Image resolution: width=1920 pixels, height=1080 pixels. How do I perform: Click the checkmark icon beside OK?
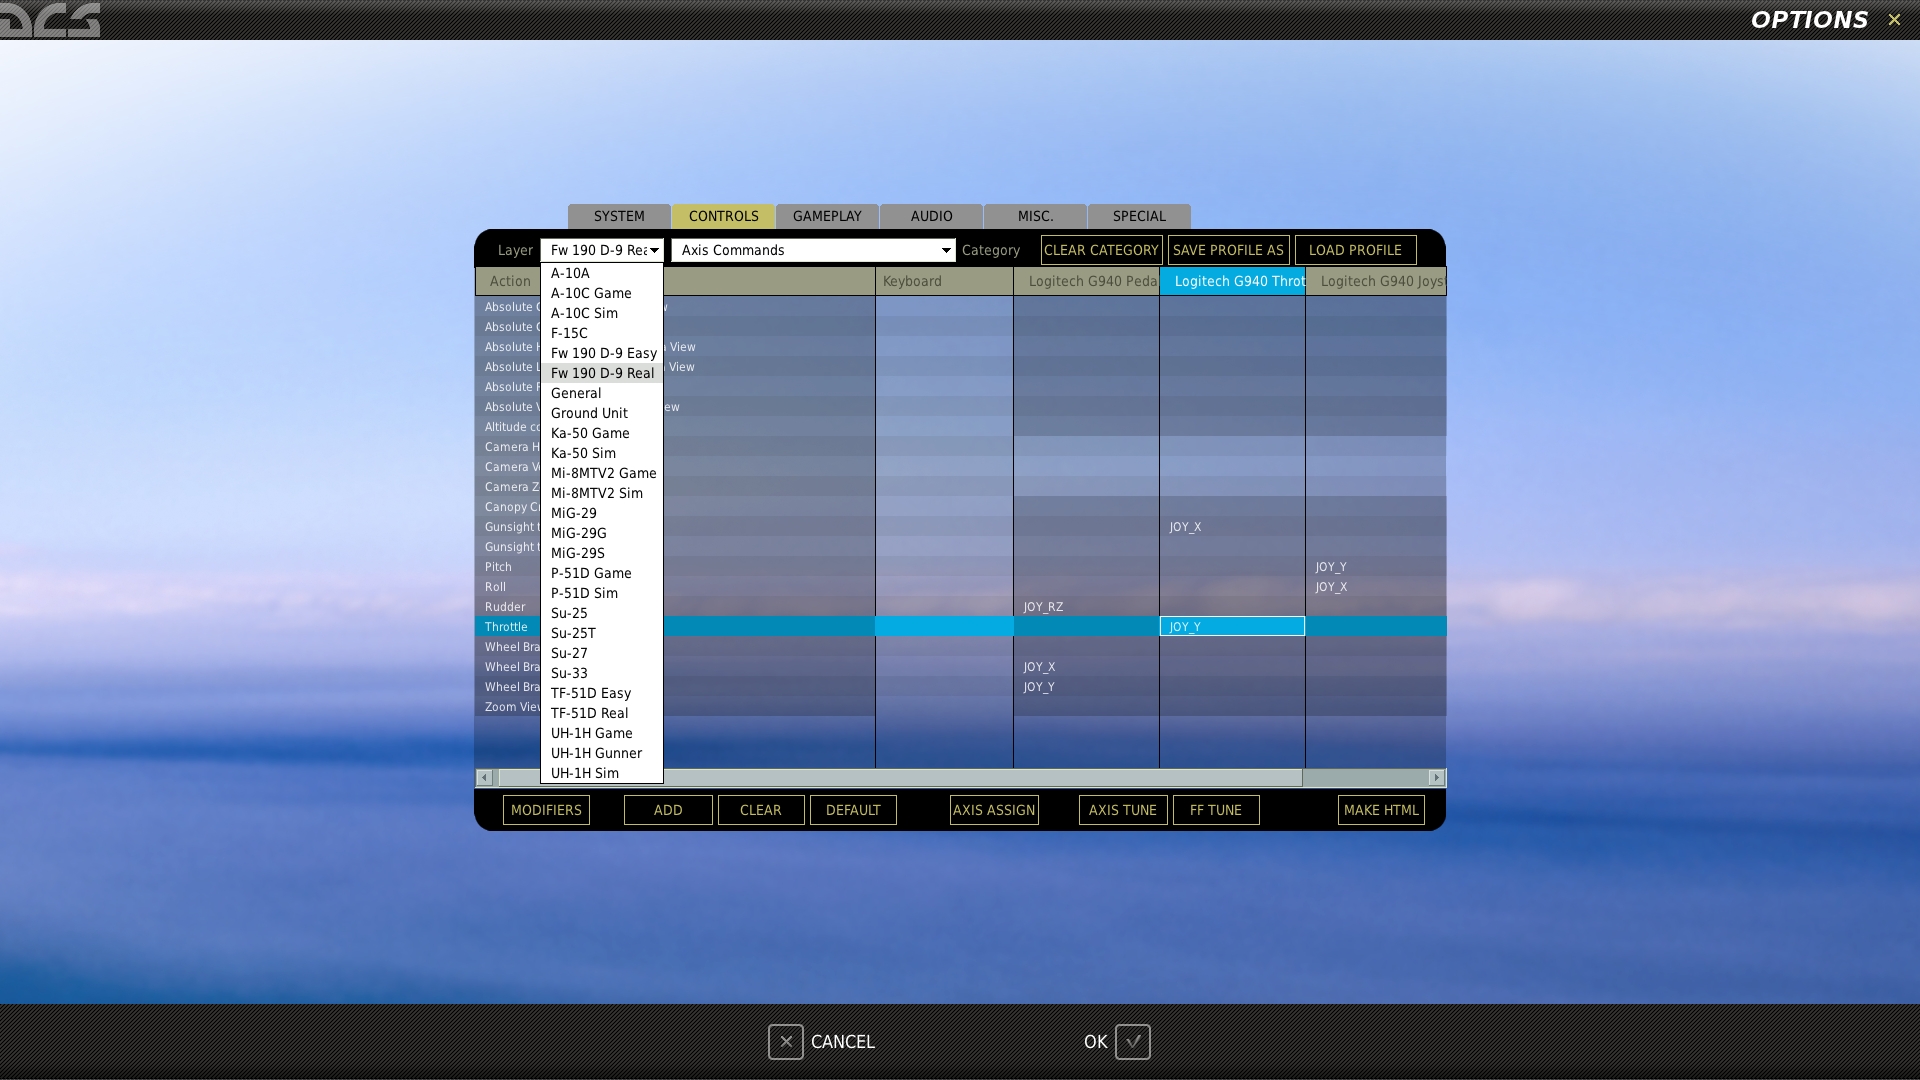point(1133,1042)
